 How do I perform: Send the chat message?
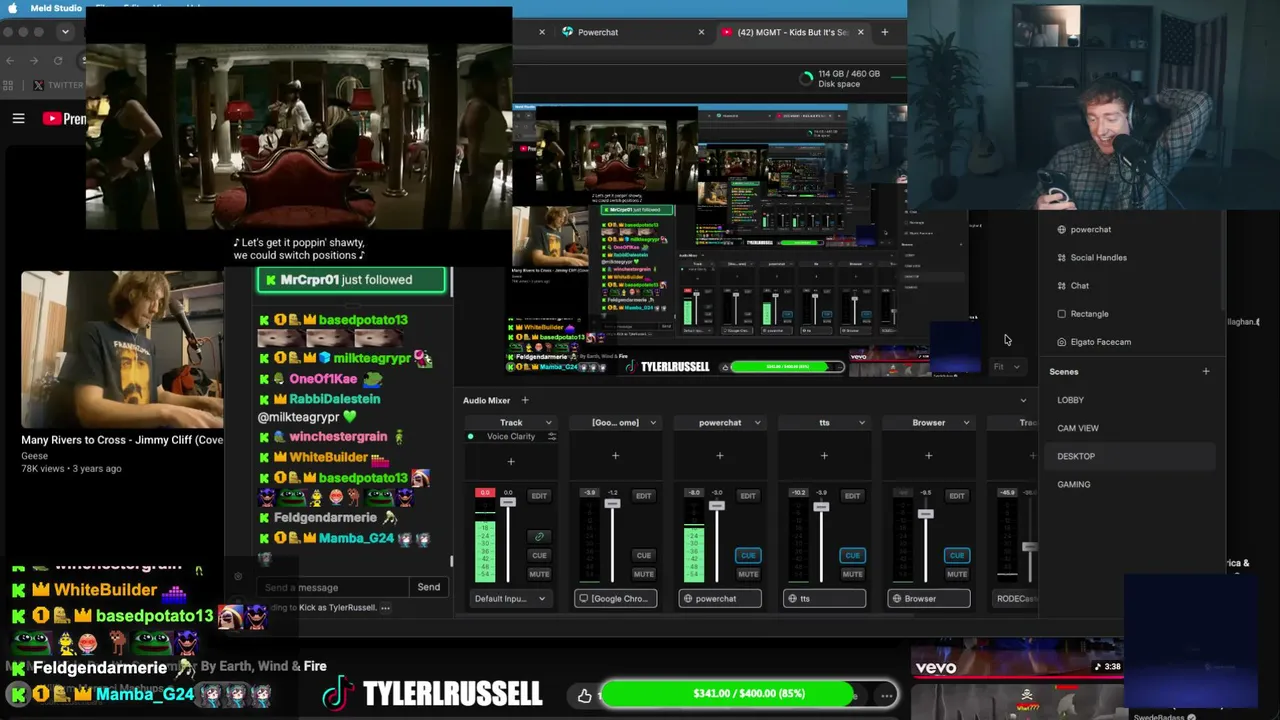click(x=429, y=588)
